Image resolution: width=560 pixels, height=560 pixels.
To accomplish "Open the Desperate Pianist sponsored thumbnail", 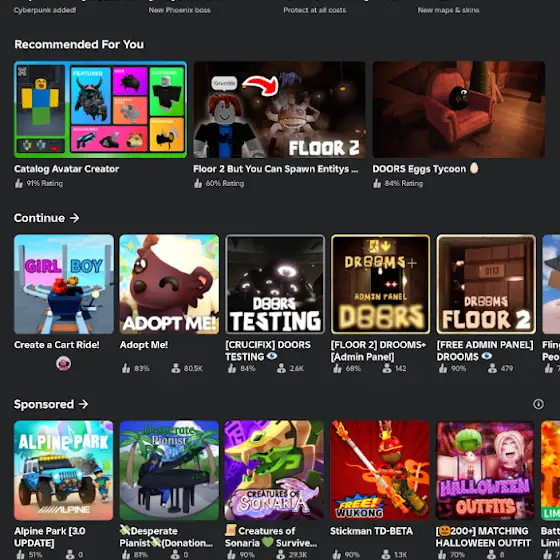I will point(169,470).
